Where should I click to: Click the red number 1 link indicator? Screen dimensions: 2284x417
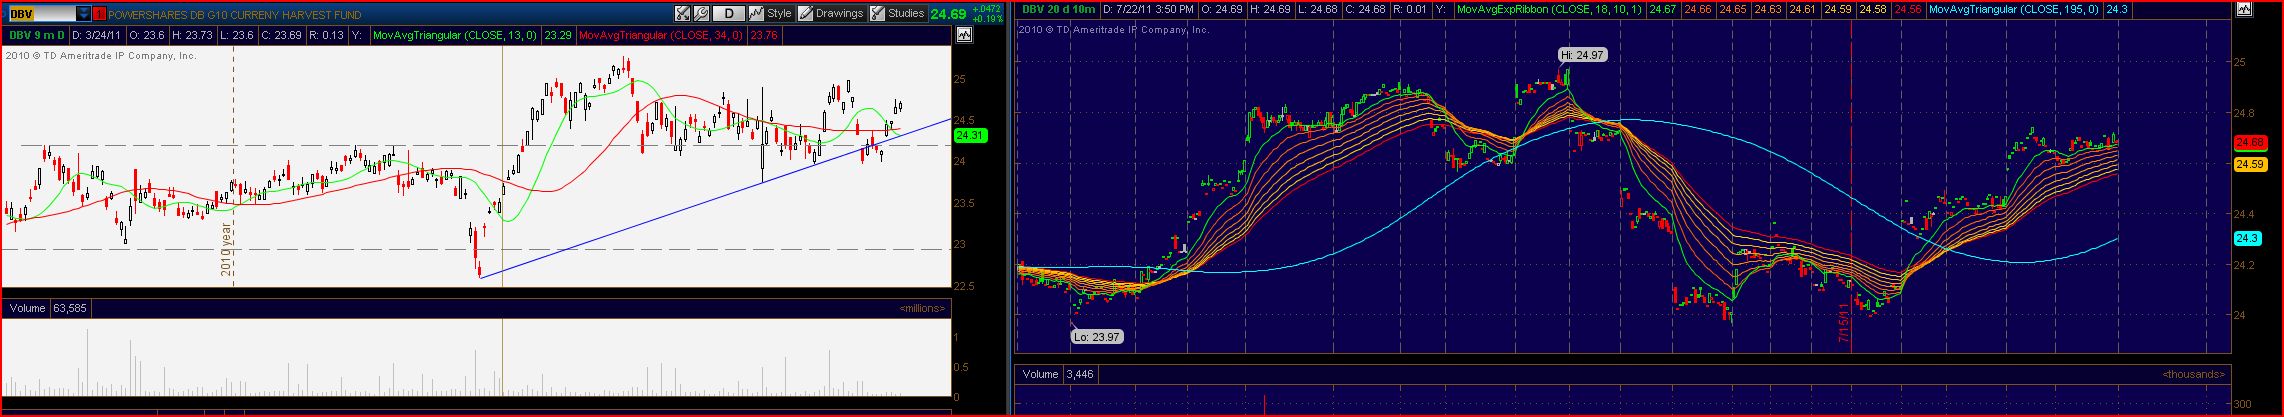[x=98, y=14]
